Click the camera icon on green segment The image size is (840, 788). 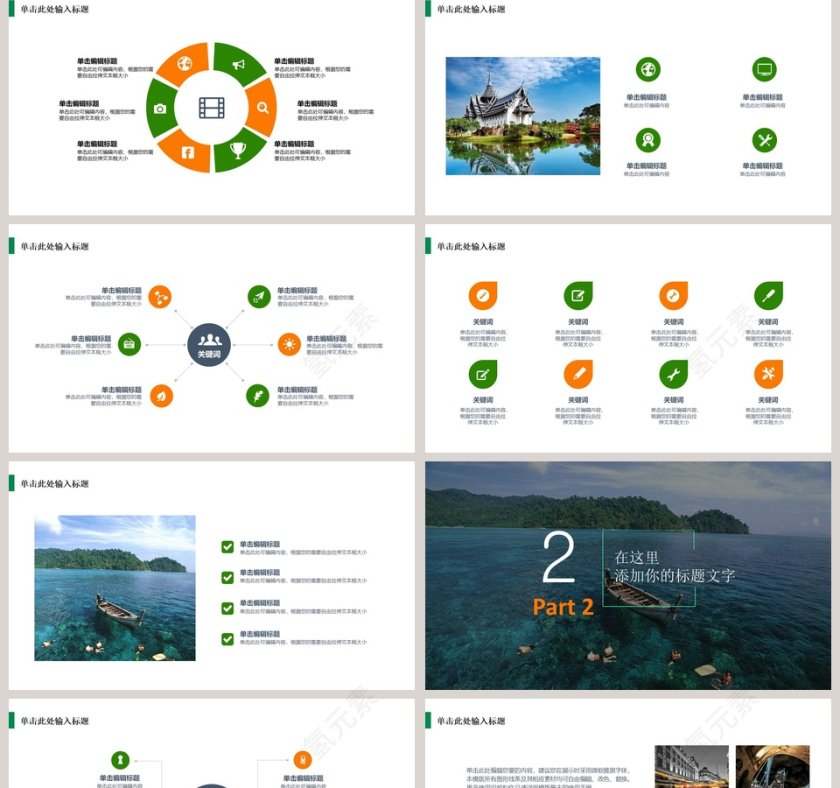tap(160, 108)
